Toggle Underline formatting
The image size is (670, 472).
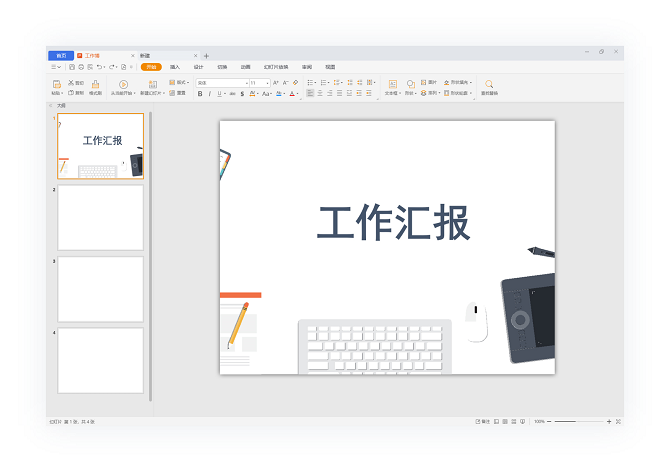tap(220, 94)
